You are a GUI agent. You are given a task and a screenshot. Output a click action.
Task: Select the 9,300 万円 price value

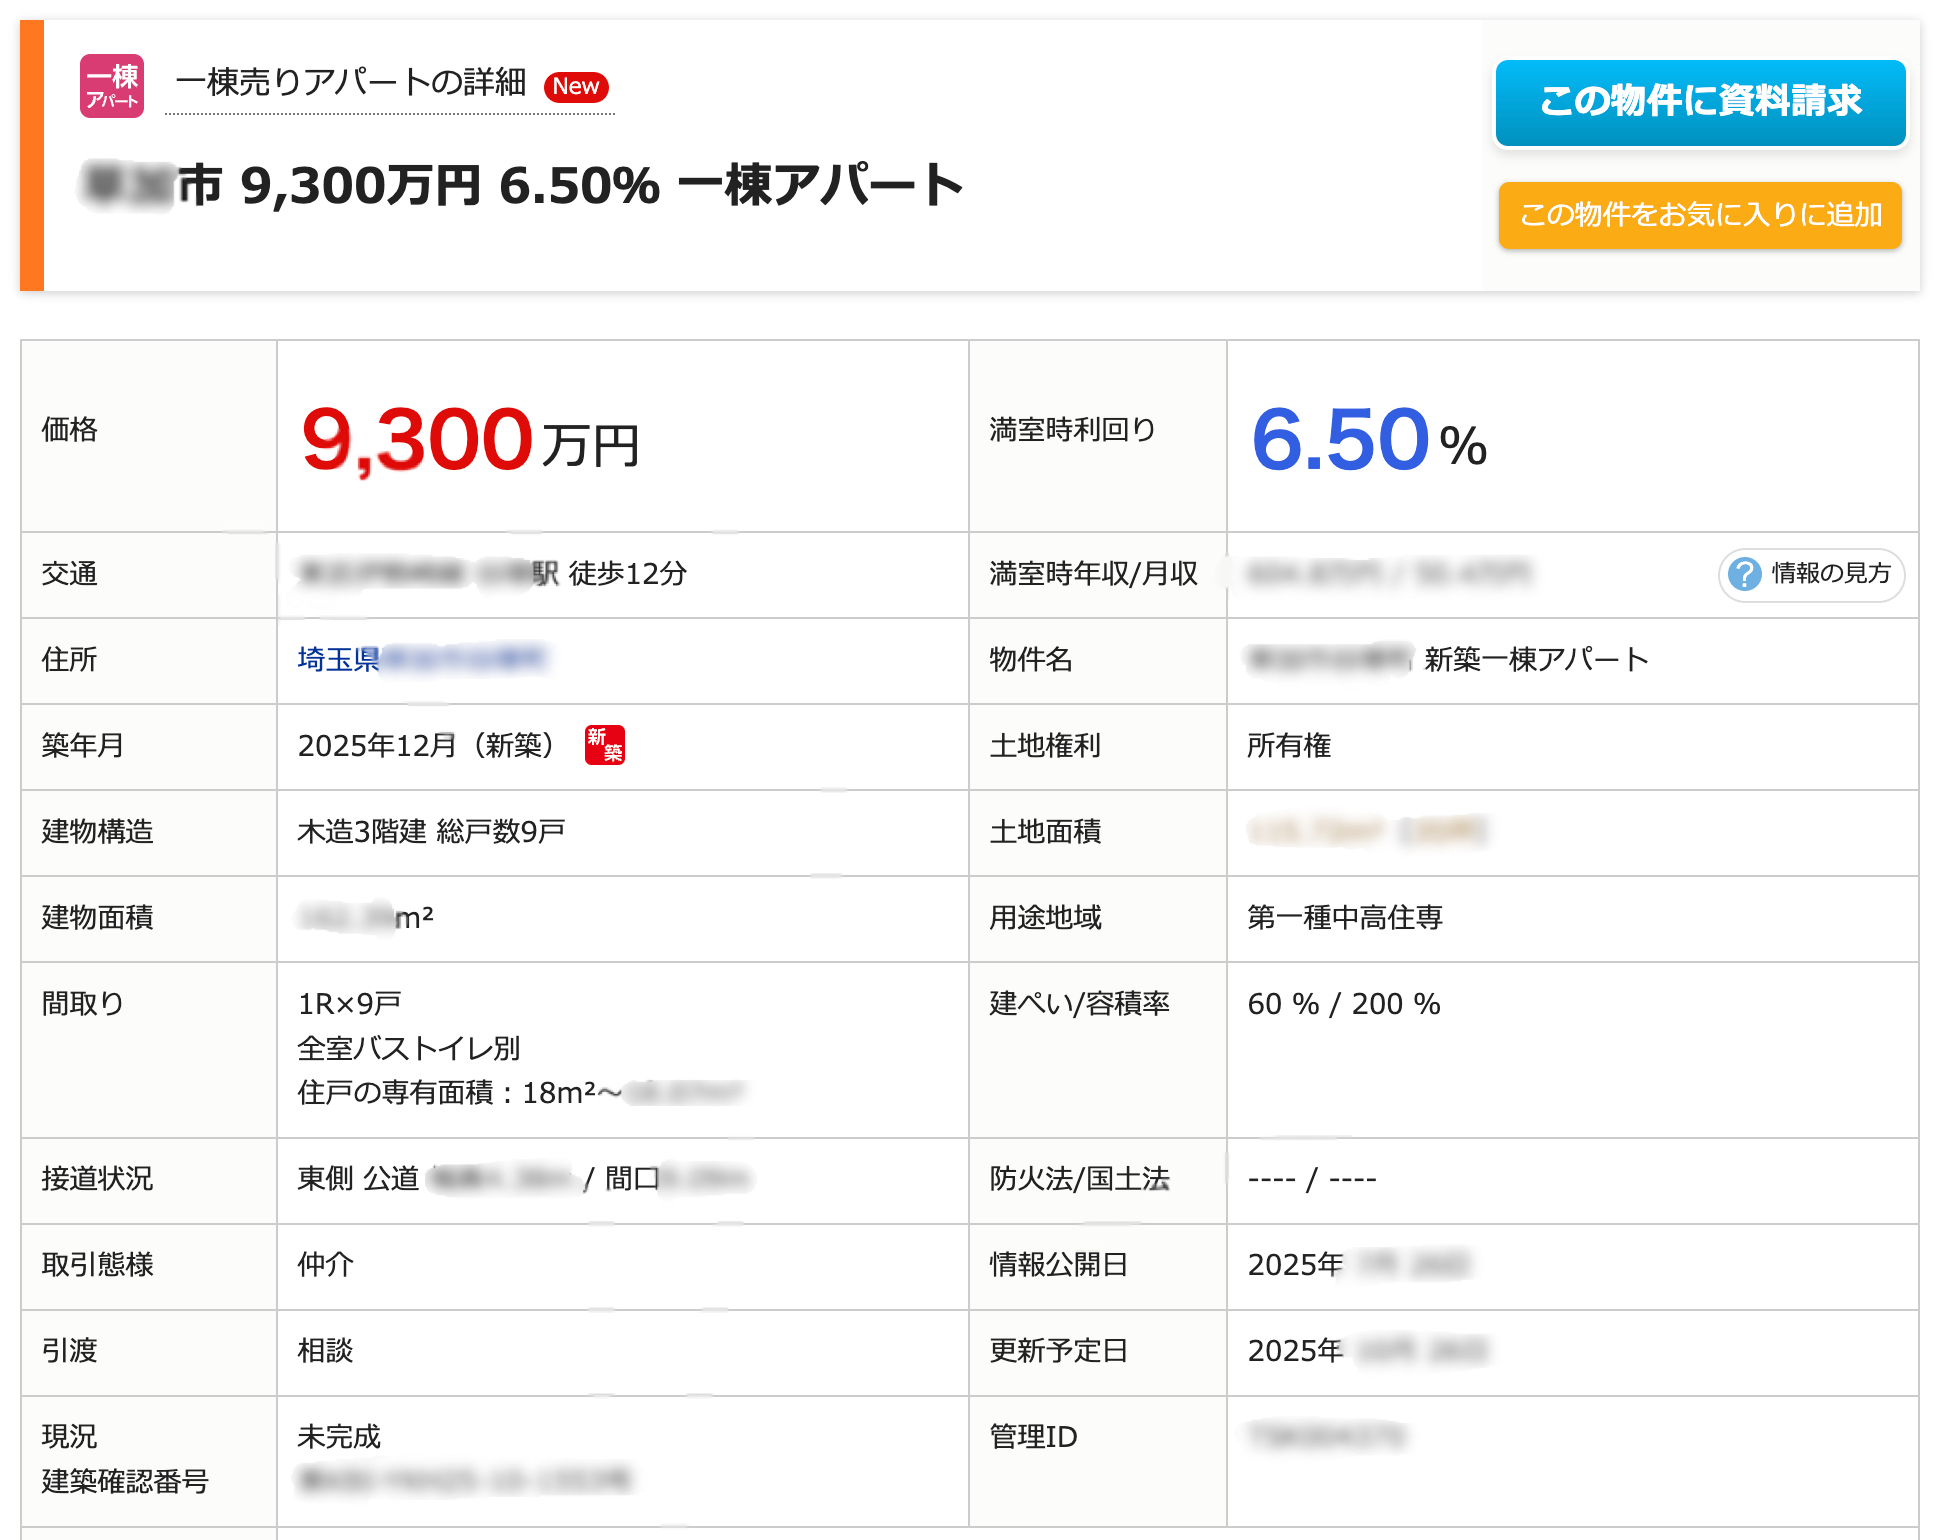(x=470, y=440)
